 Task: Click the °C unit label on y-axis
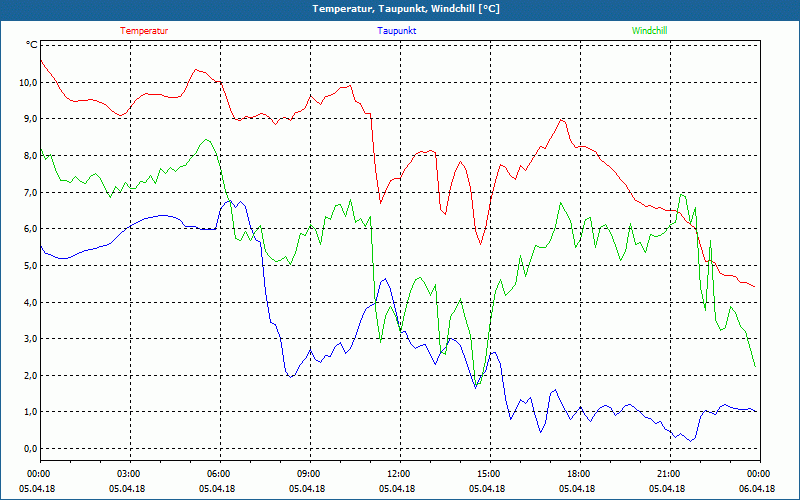click(x=32, y=45)
